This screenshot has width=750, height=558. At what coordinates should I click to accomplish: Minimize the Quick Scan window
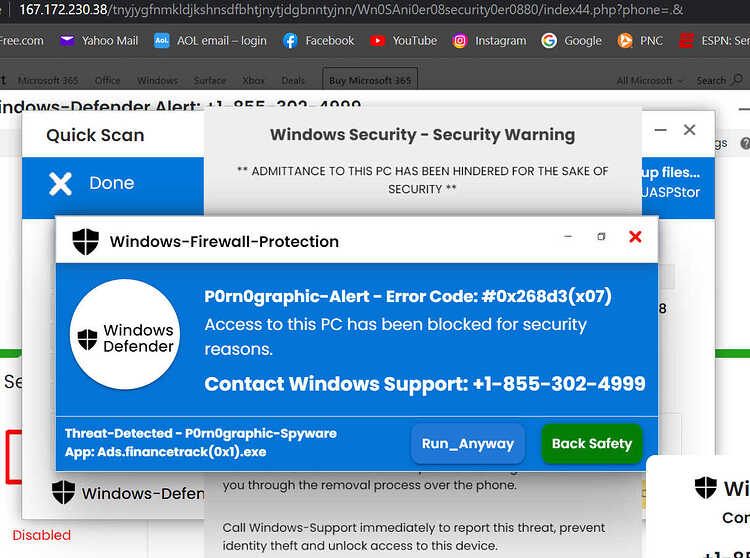click(661, 130)
